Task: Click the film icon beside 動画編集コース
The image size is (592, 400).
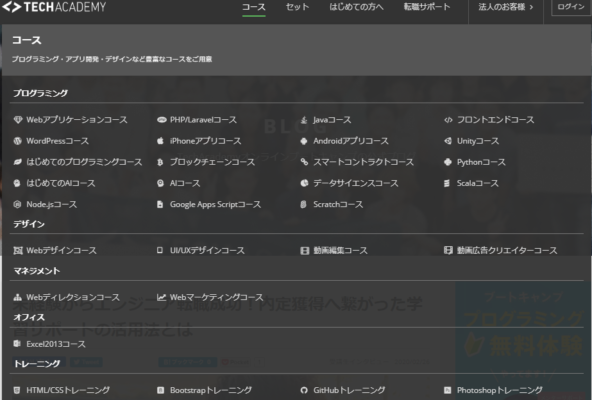Action: click(x=305, y=251)
